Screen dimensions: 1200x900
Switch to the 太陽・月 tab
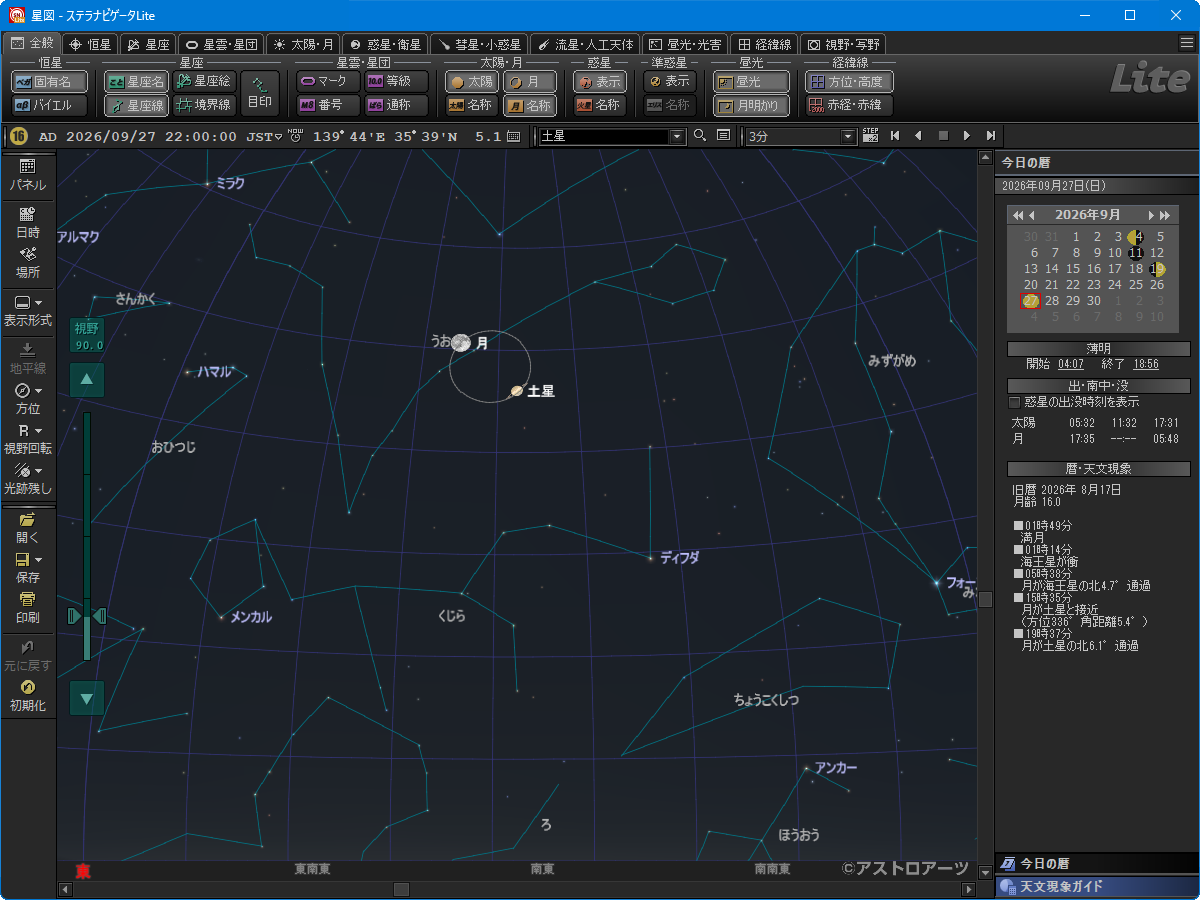(x=303, y=44)
